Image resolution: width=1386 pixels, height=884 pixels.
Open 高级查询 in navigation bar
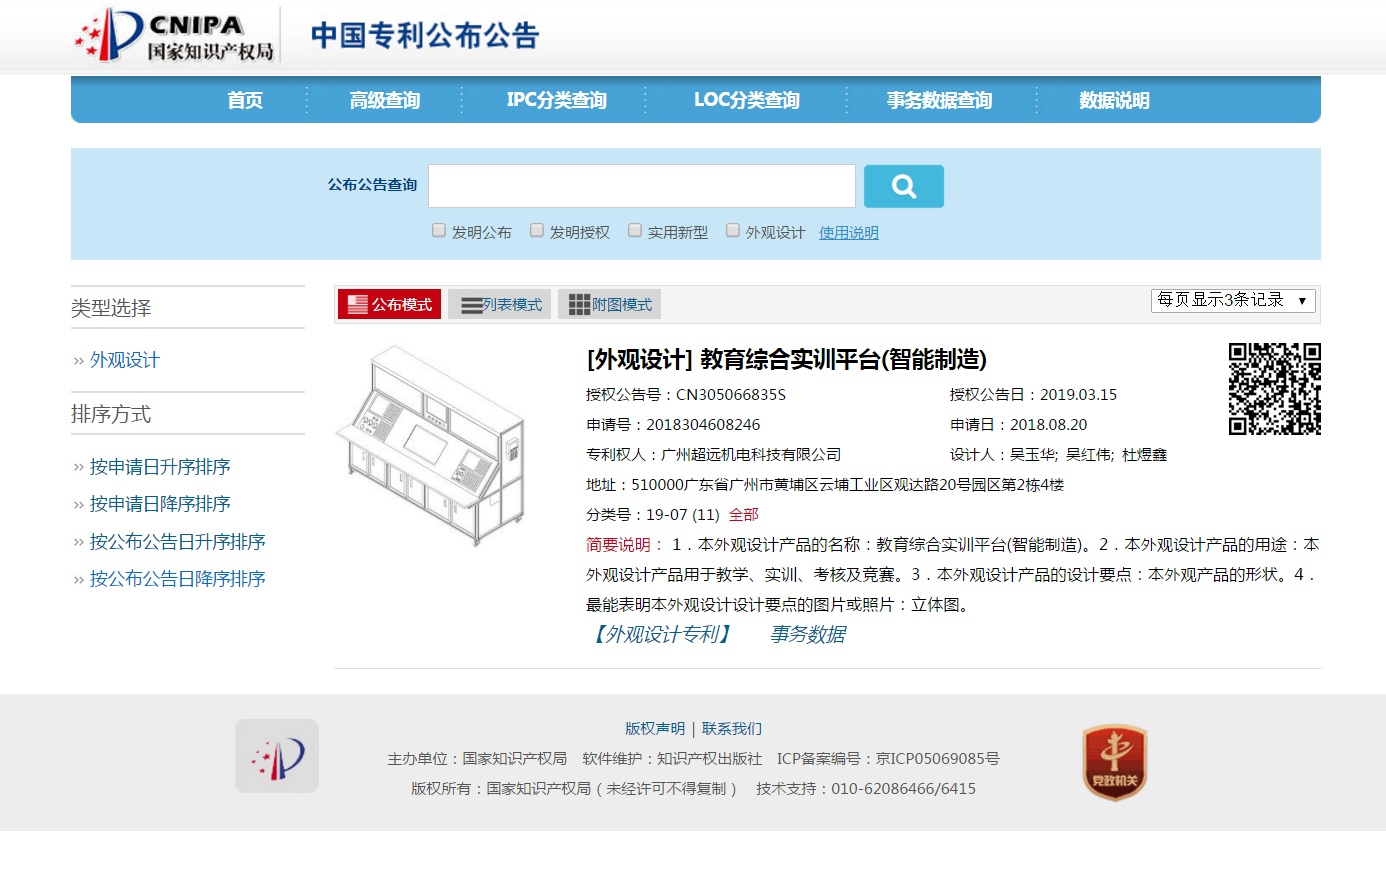[x=384, y=100]
